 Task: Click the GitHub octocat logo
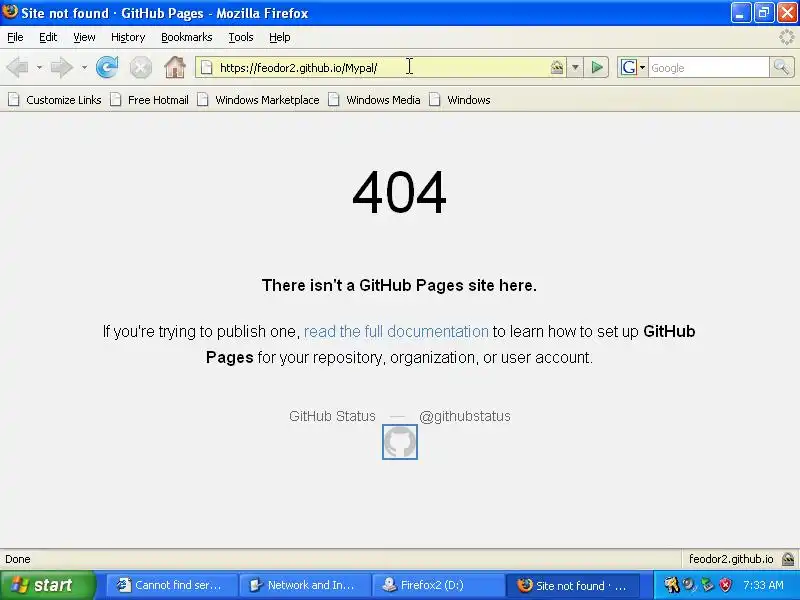coord(400,442)
